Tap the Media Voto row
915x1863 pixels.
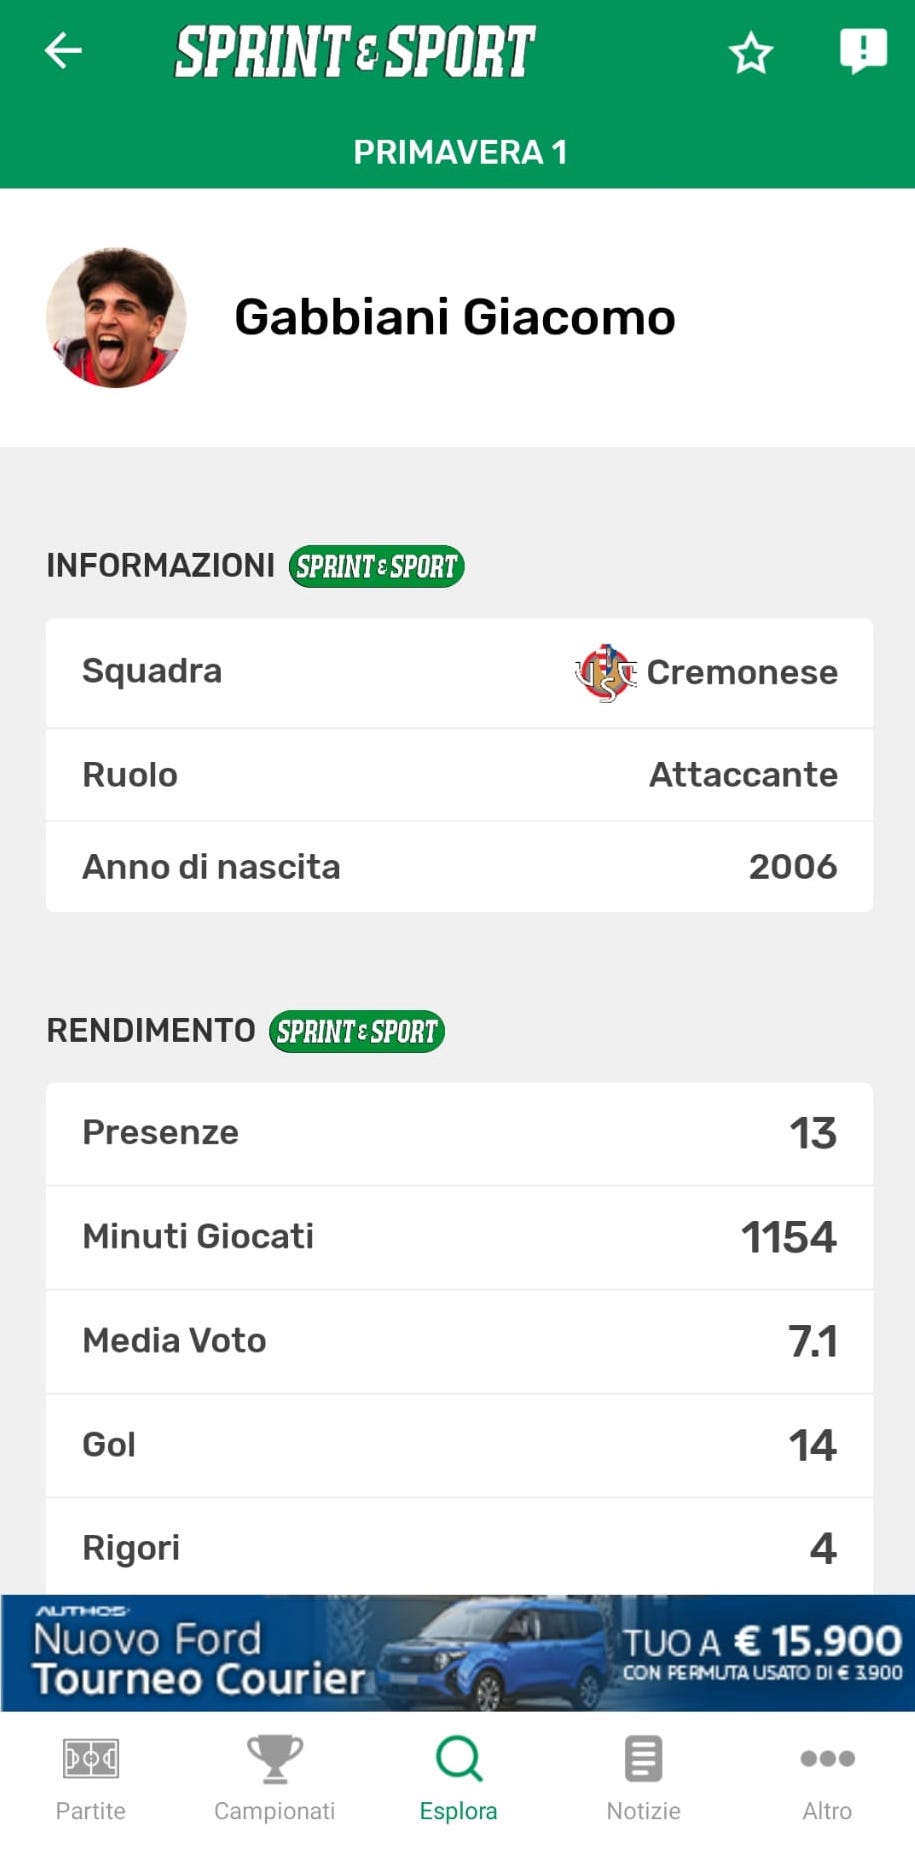coord(459,1341)
